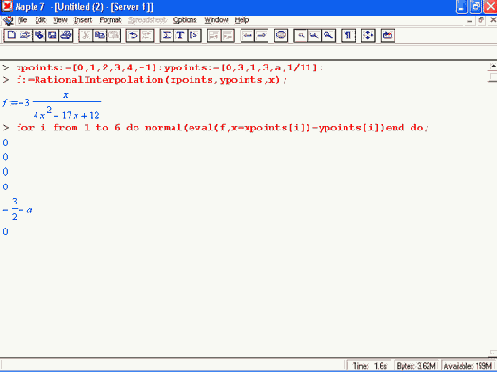Click the Time: 1.6s status field

pos(369,366)
